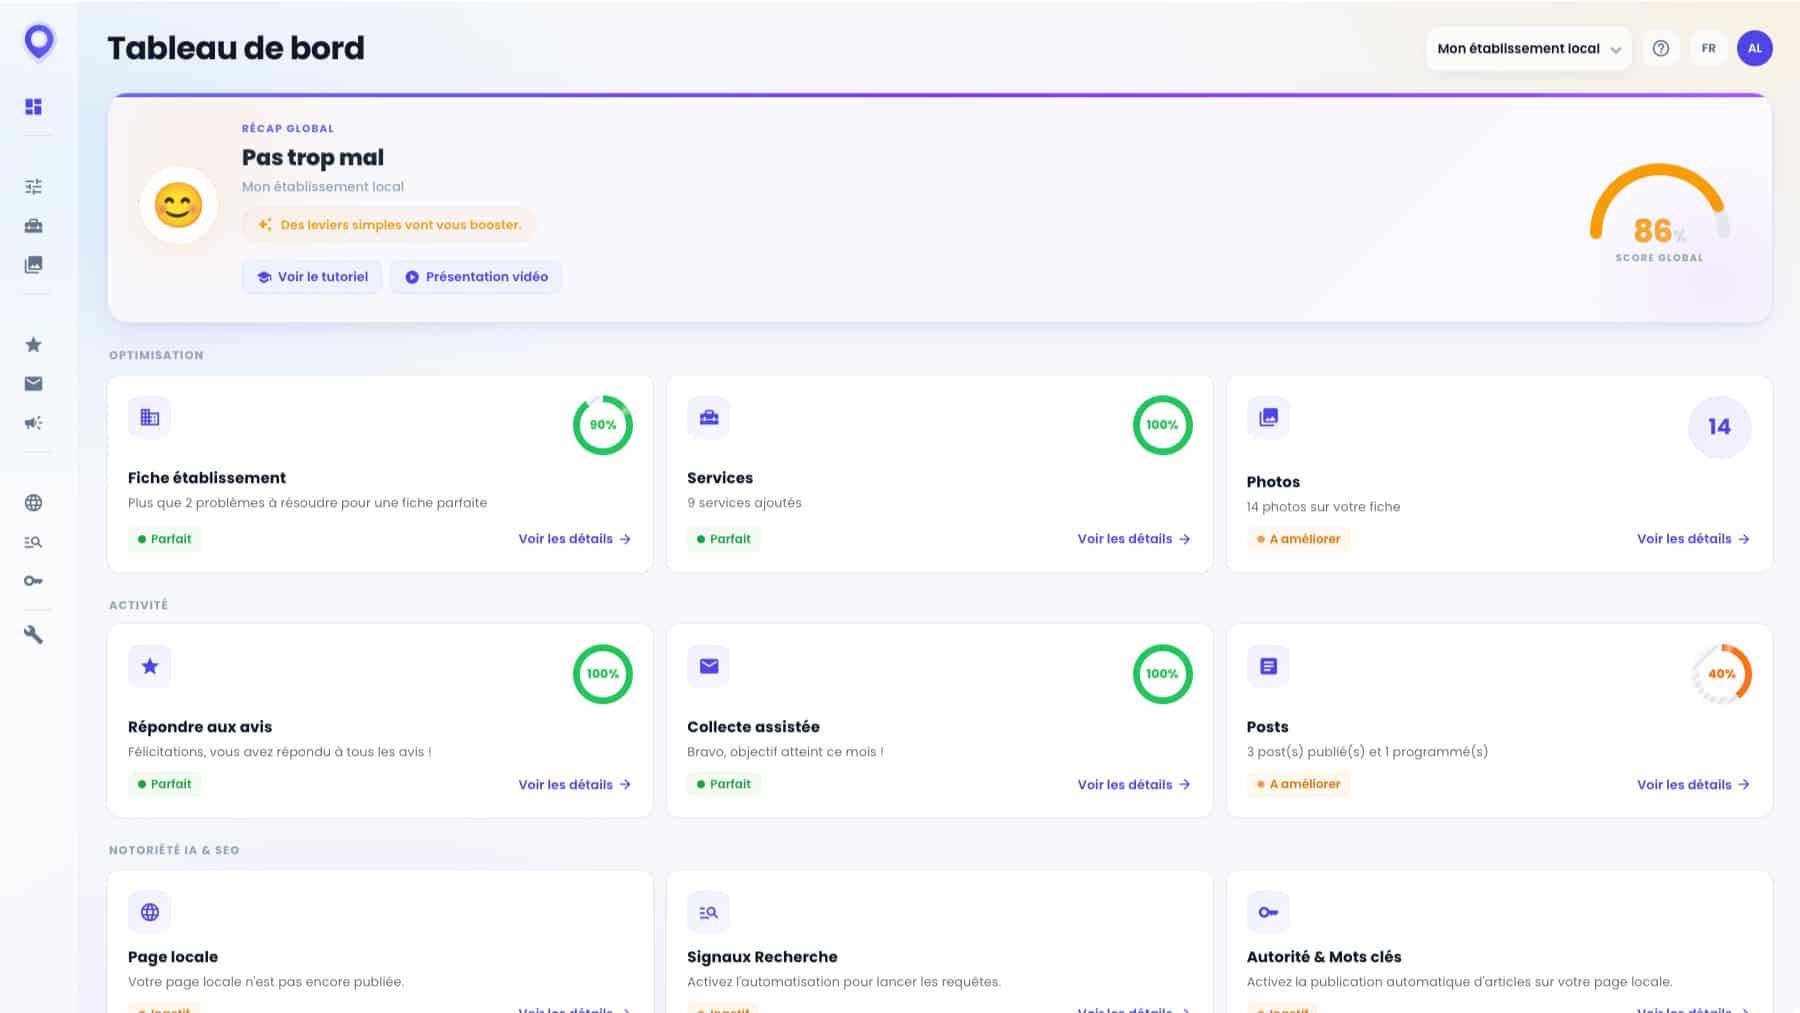Play the Présentation vidéo button

pyautogui.click(x=476, y=277)
